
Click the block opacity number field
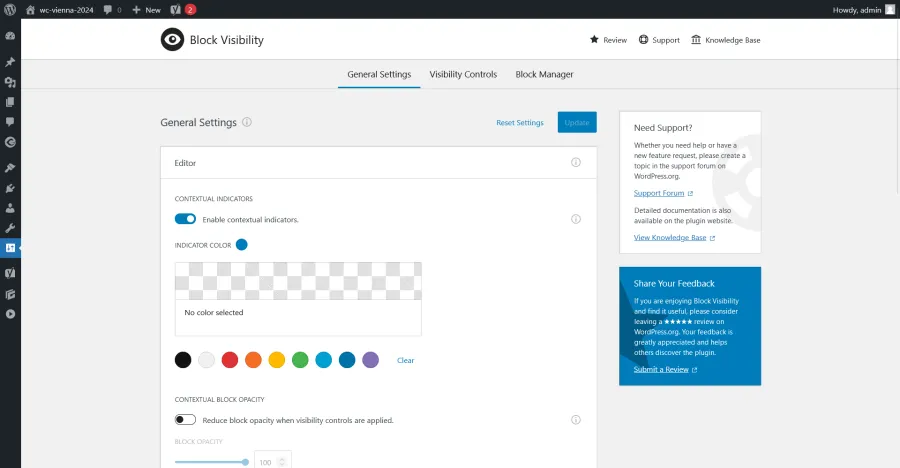pyautogui.click(x=273, y=460)
